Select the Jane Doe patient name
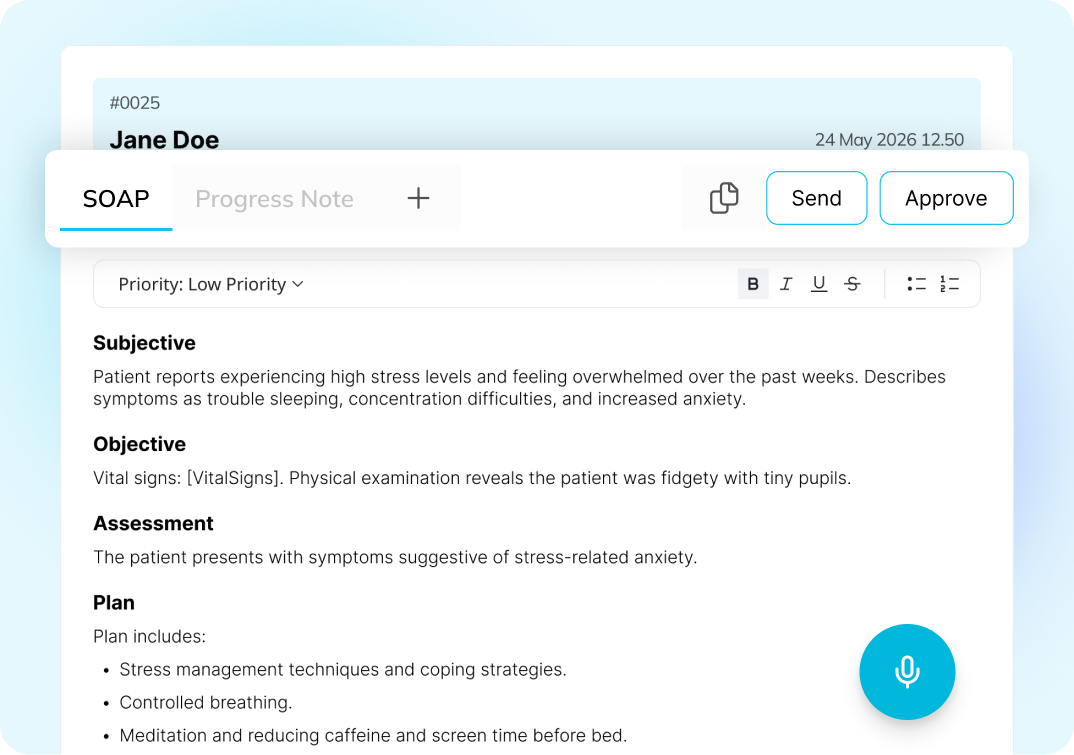Viewport: 1074px width, 755px height. tap(164, 140)
